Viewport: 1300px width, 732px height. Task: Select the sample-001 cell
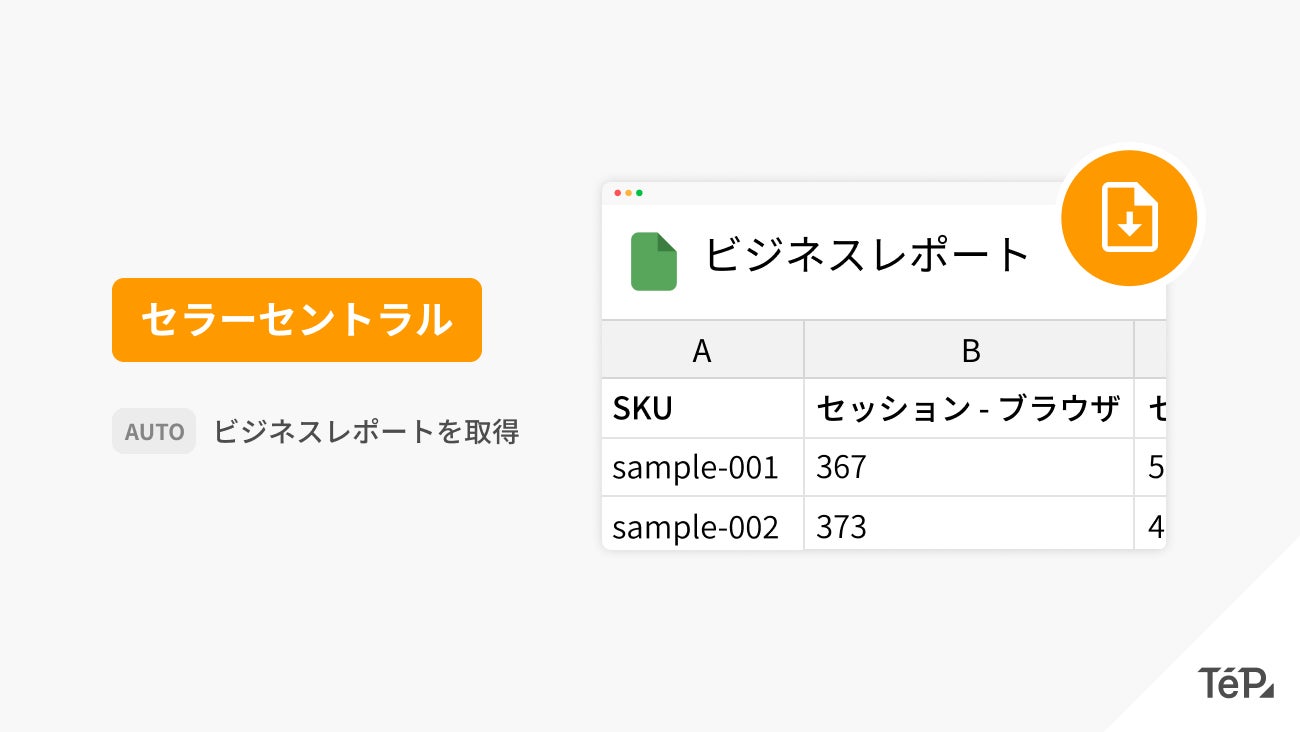[702, 467]
